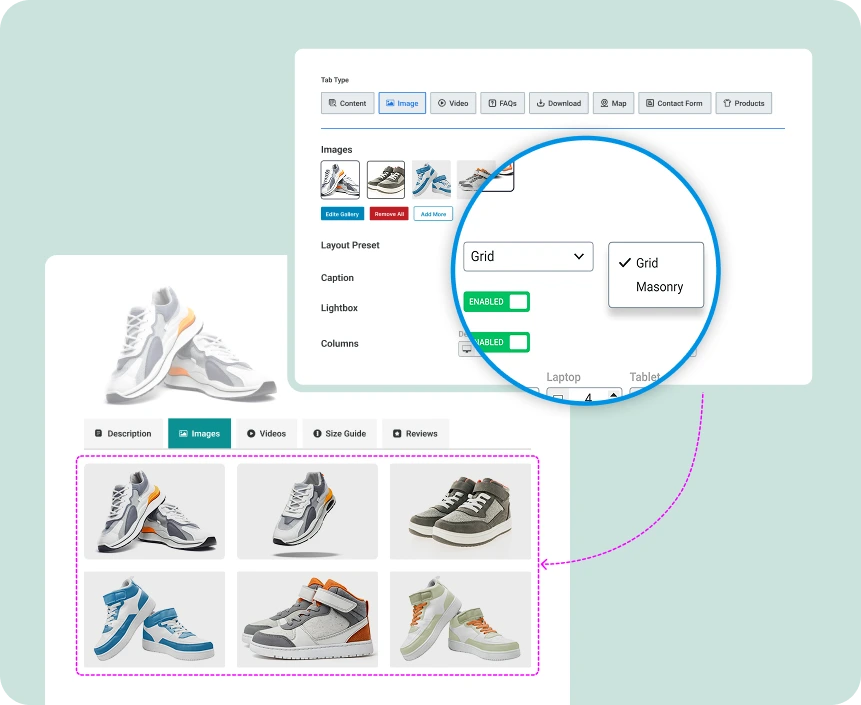Pick the FAQs tab type

[502, 103]
